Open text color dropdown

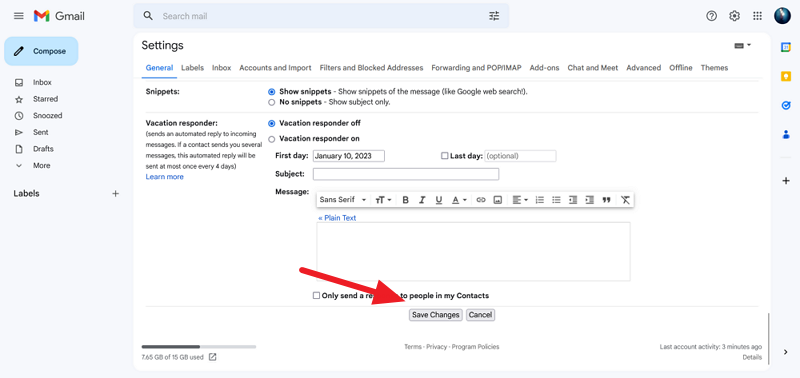pos(459,200)
